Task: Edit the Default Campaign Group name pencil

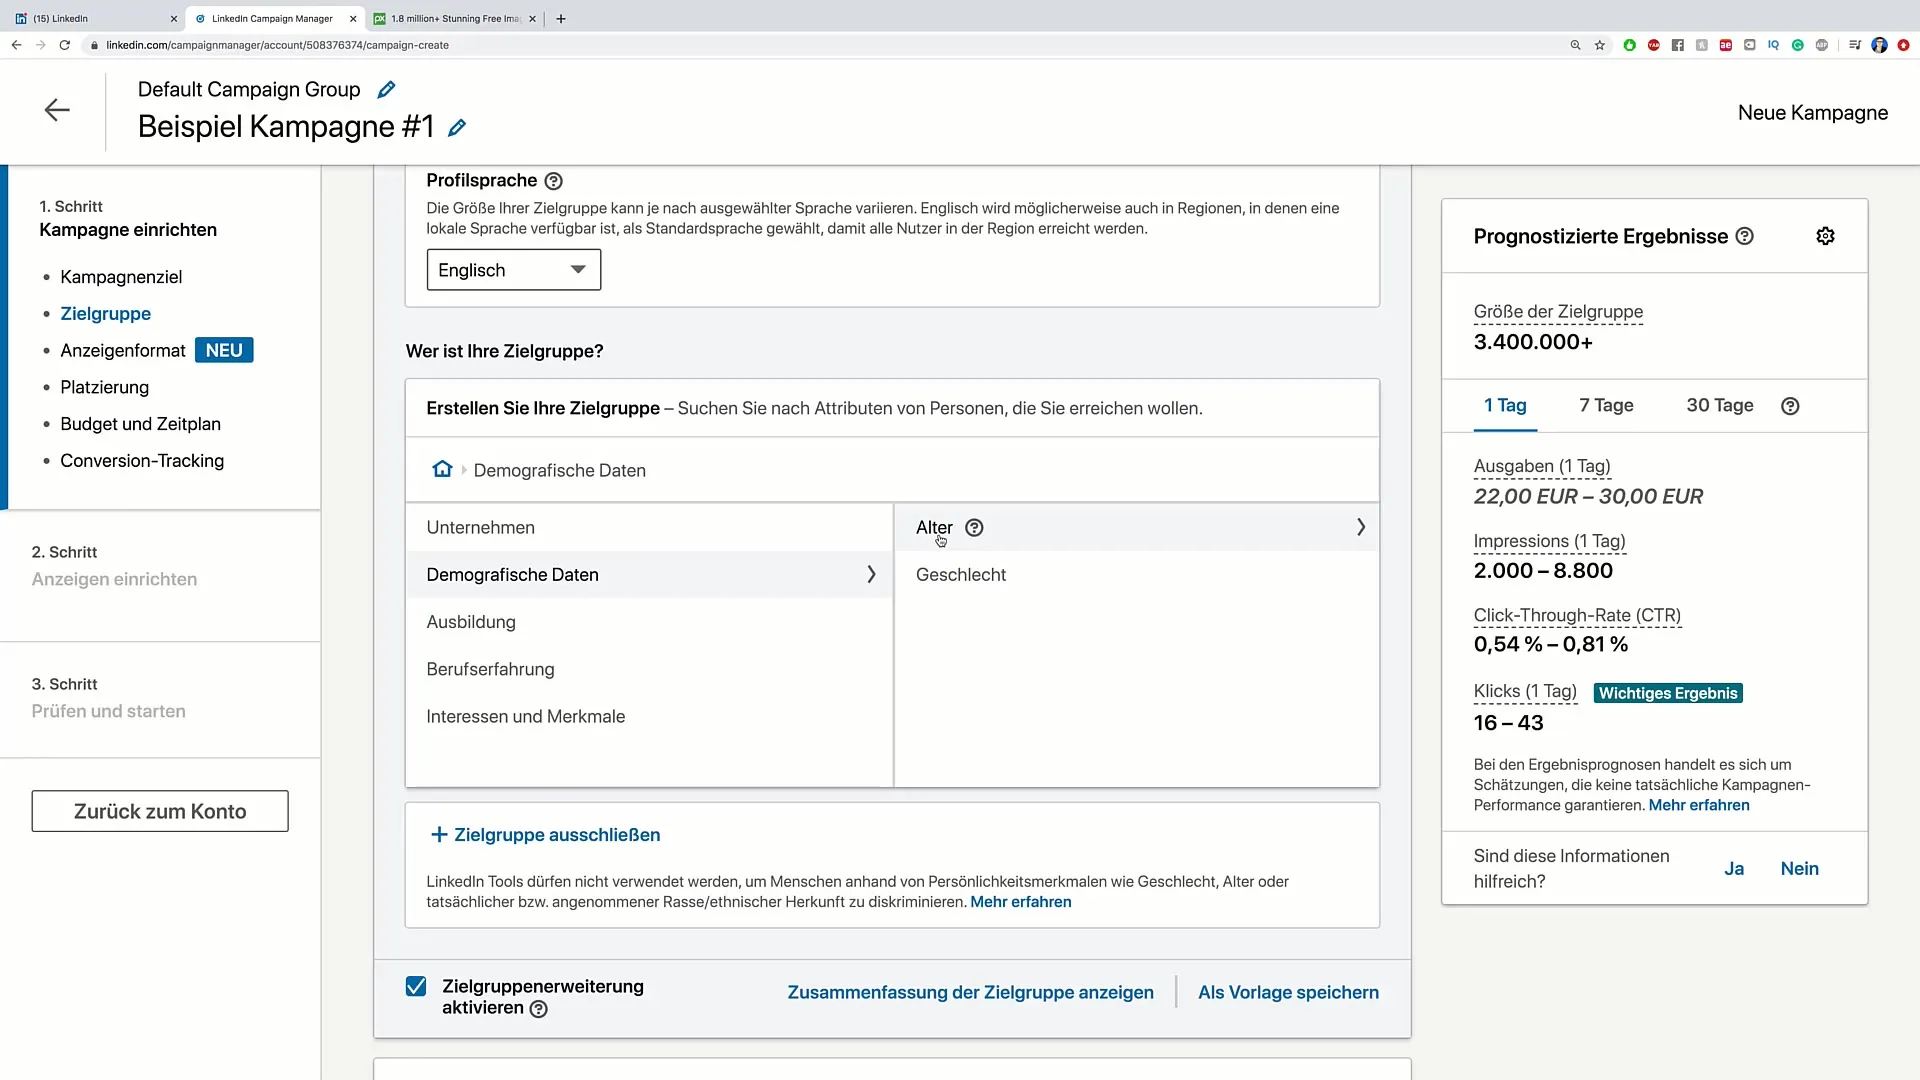Action: tap(386, 90)
